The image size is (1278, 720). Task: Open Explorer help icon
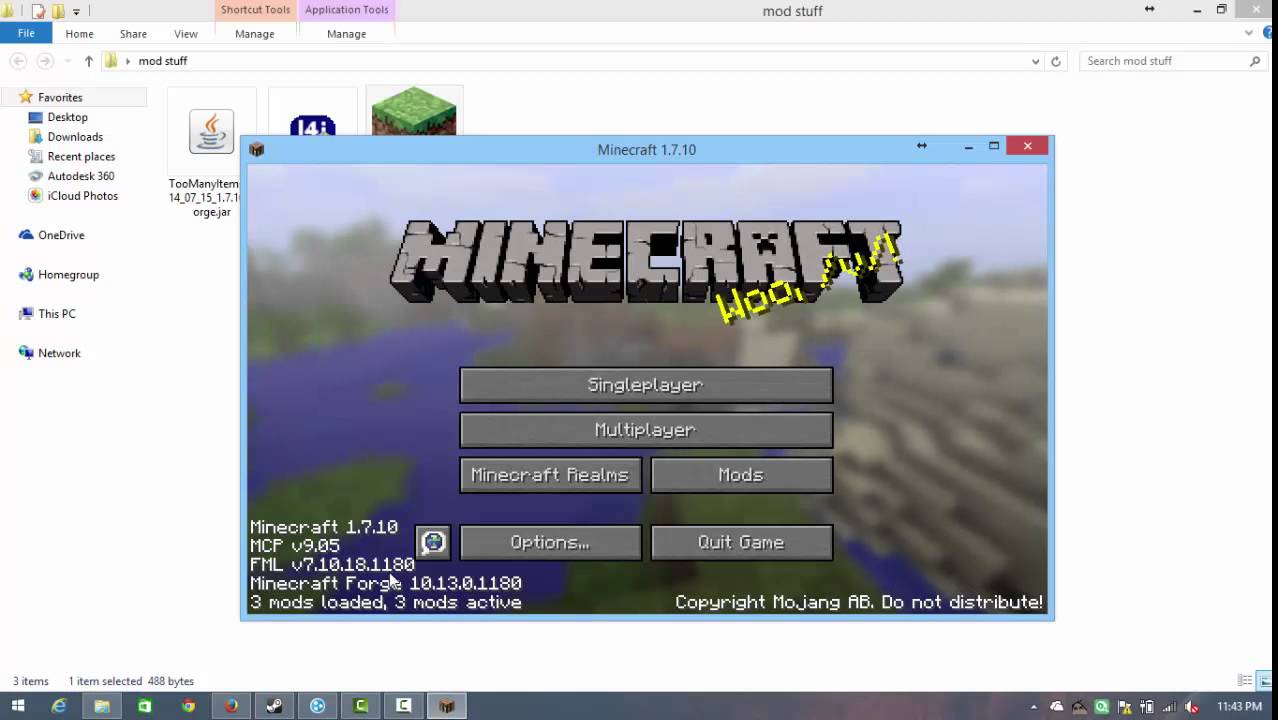tap(1268, 33)
